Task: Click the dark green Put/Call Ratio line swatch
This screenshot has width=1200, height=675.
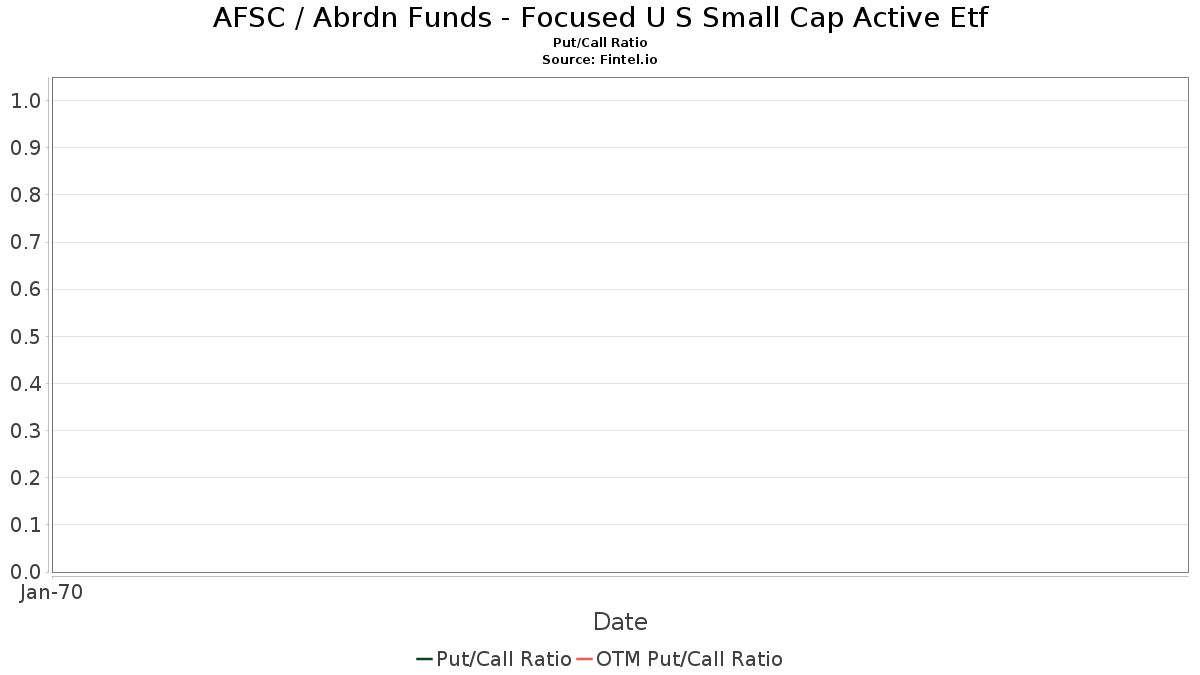Action: [x=424, y=659]
